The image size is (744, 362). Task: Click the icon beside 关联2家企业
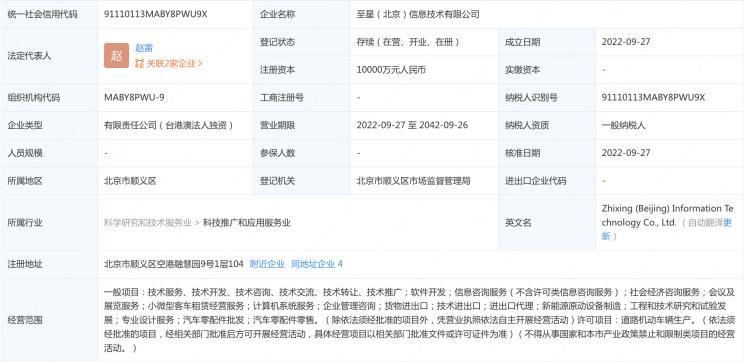pos(139,63)
